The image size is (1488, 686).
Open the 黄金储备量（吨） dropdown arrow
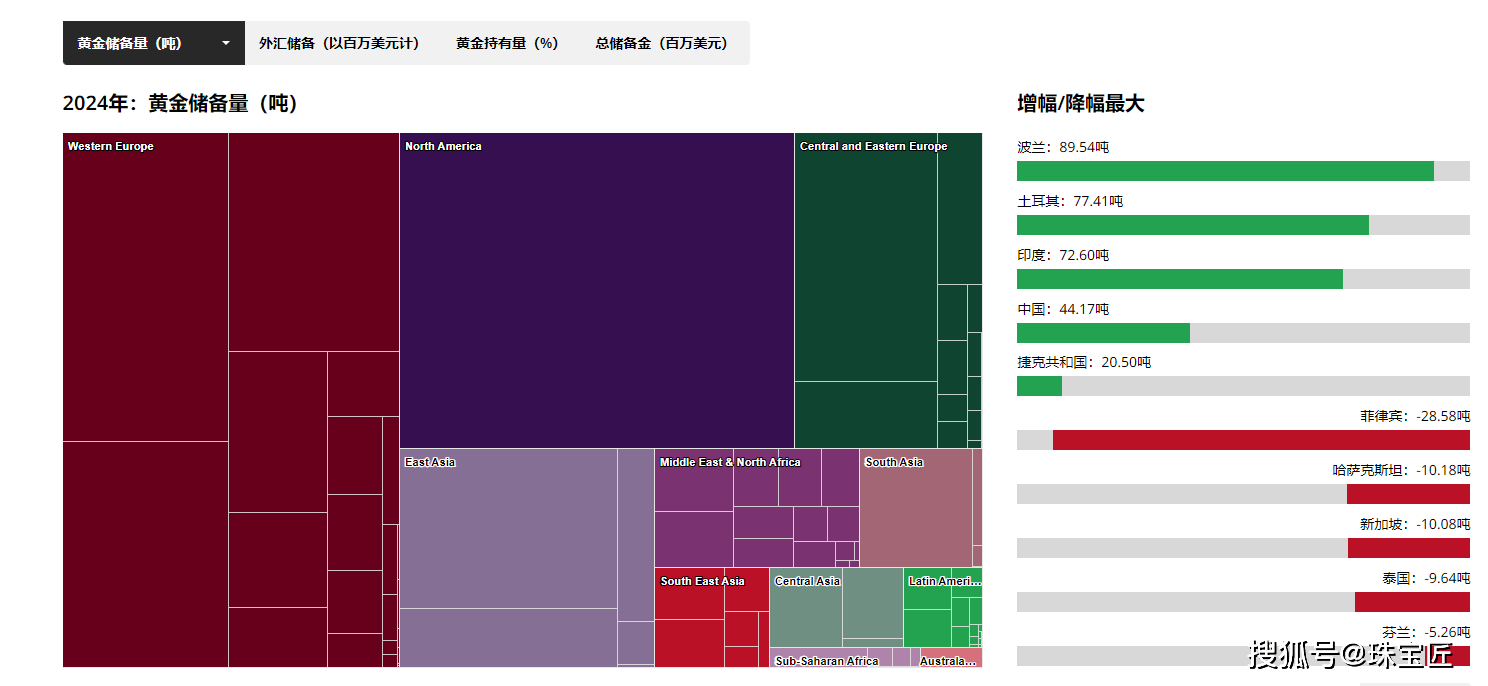click(x=226, y=44)
